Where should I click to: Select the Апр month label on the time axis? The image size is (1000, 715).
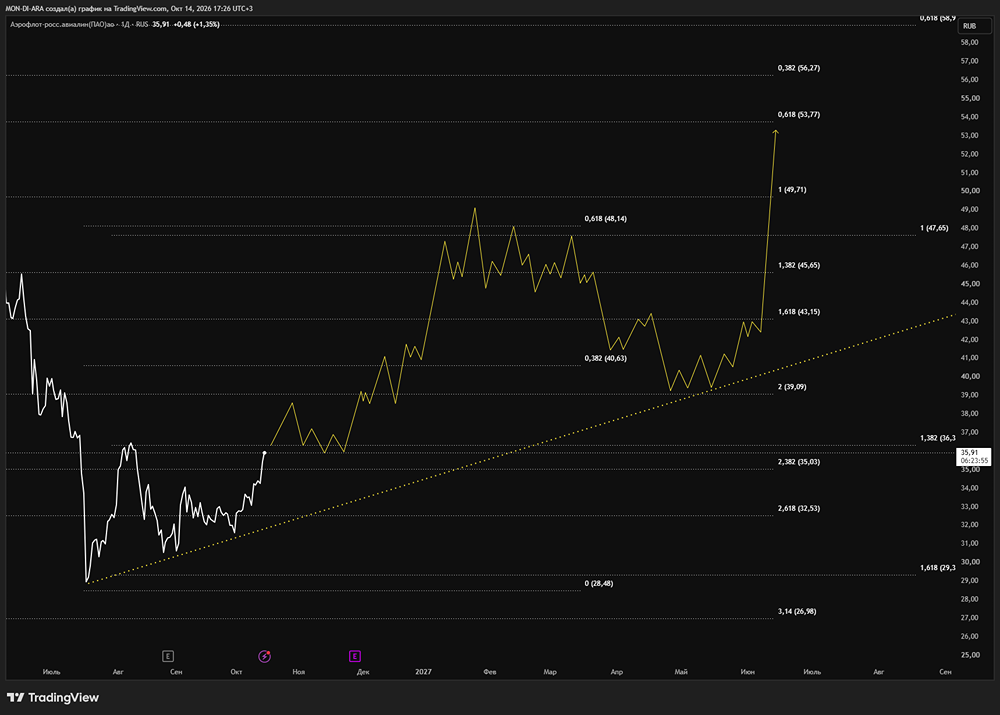(x=617, y=672)
